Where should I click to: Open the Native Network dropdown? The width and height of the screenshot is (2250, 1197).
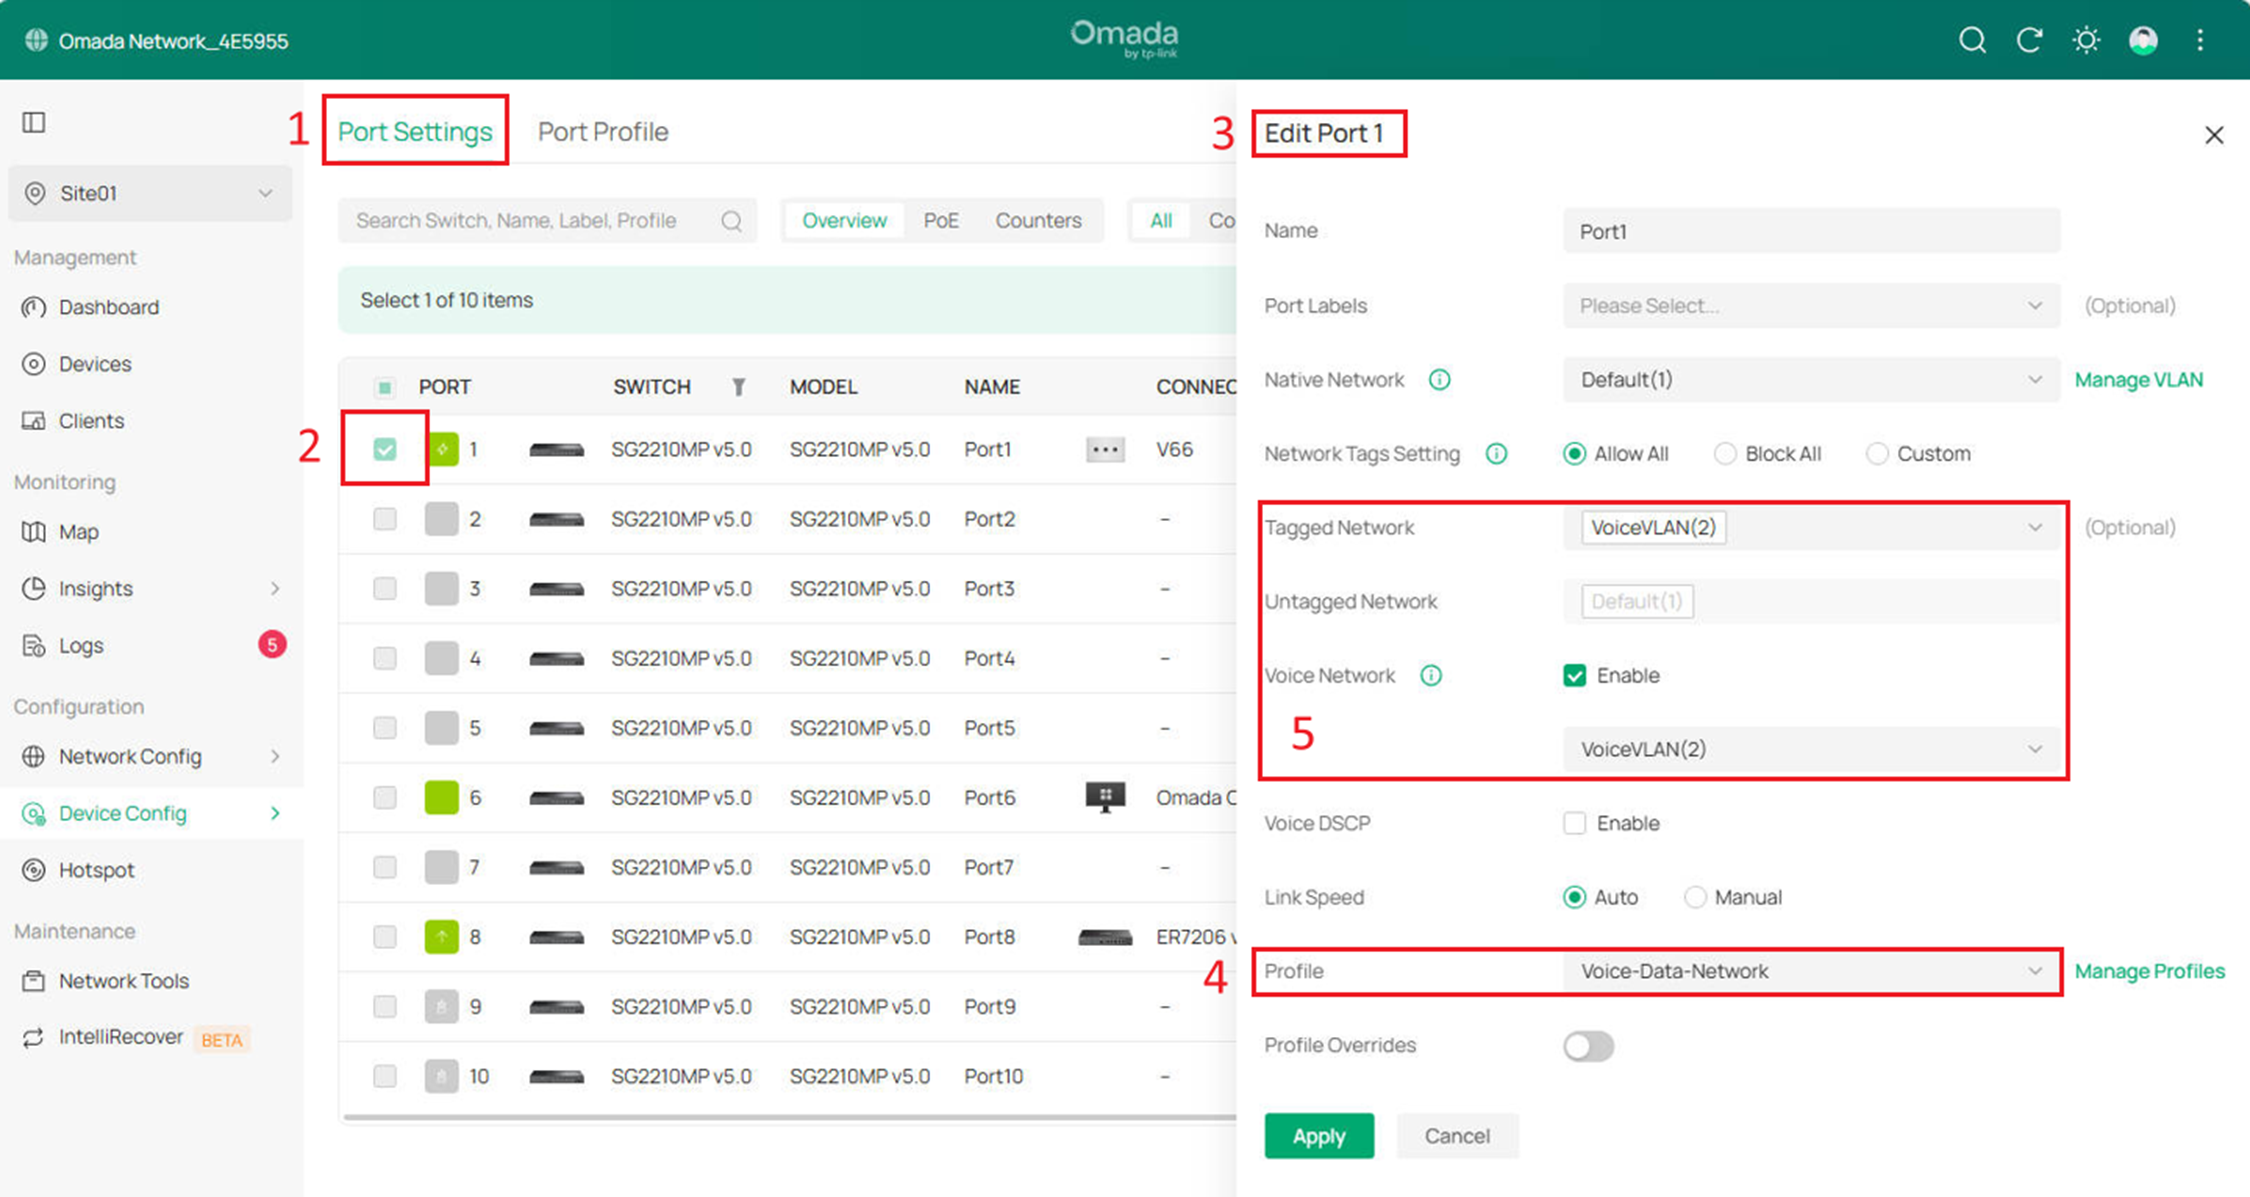tap(1811, 380)
